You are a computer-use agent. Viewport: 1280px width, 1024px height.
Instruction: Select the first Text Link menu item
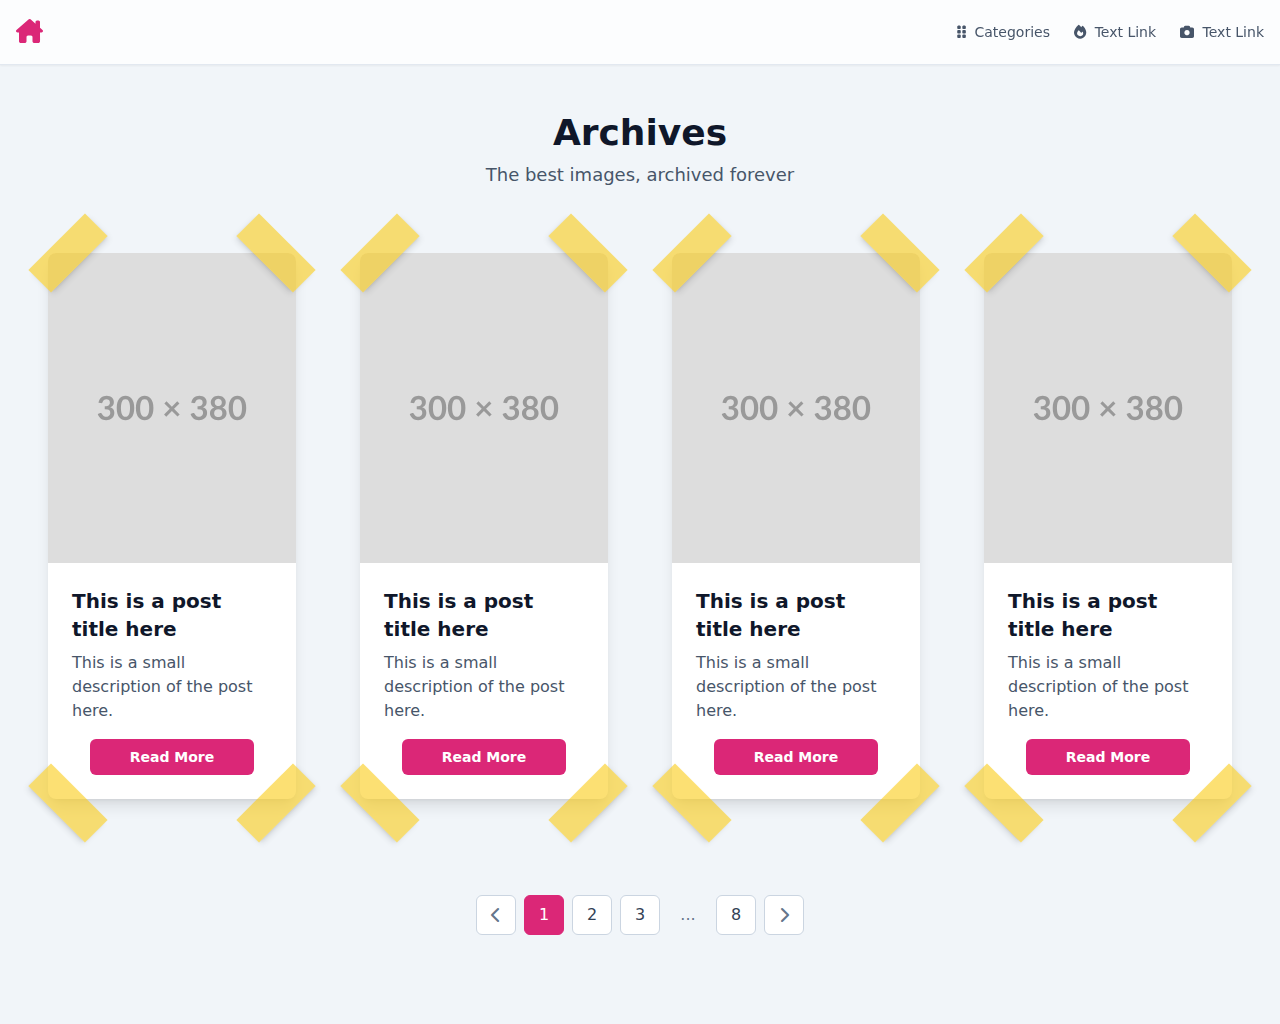(x=1126, y=31)
